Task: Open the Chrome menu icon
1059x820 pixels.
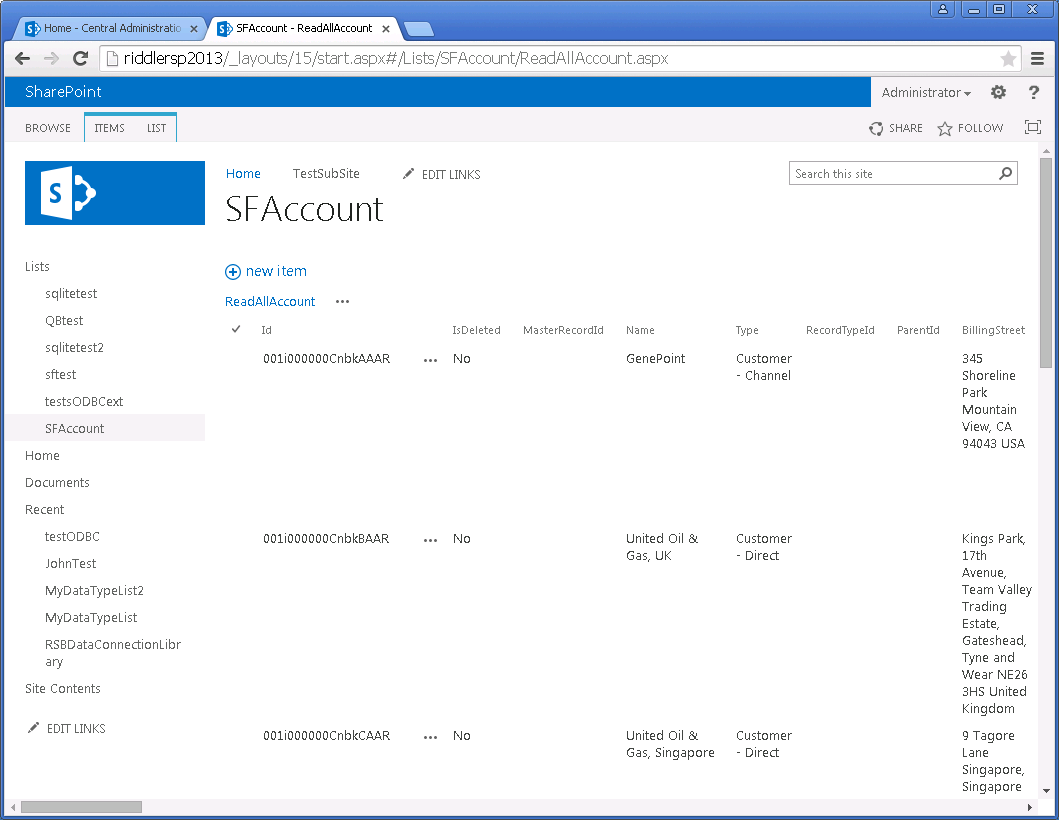Action: click(1037, 59)
